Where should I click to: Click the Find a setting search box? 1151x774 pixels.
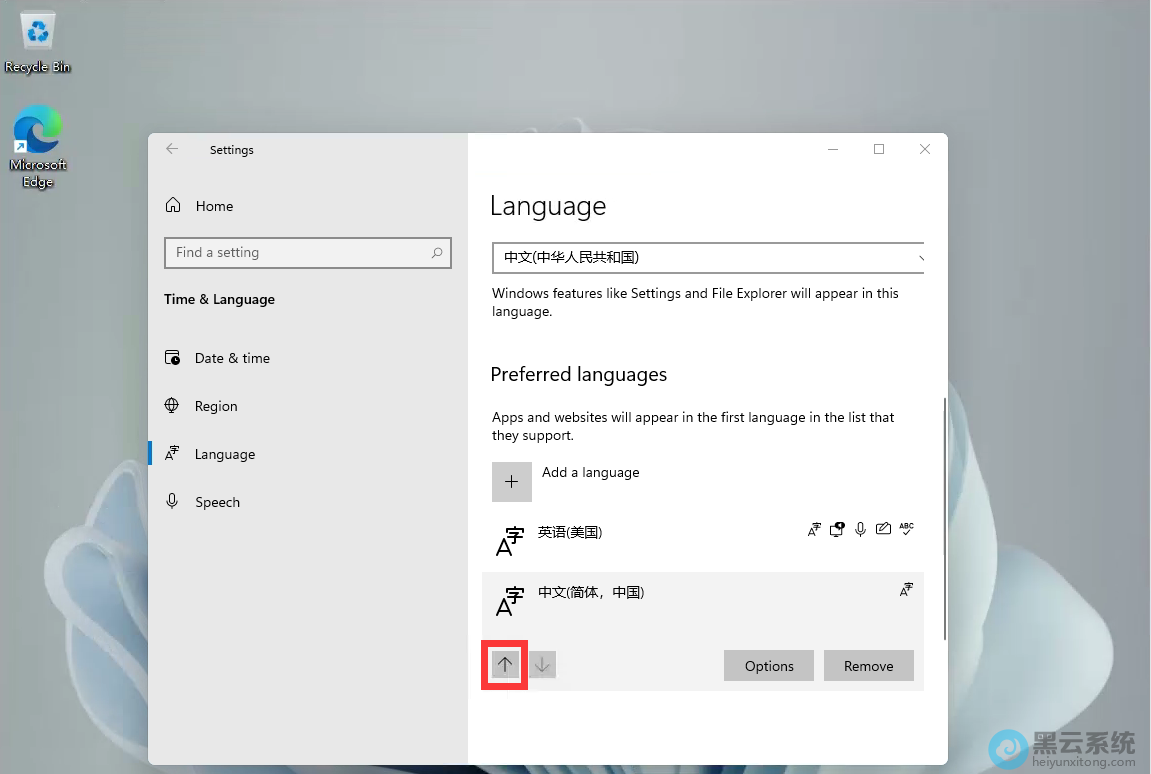pos(298,253)
